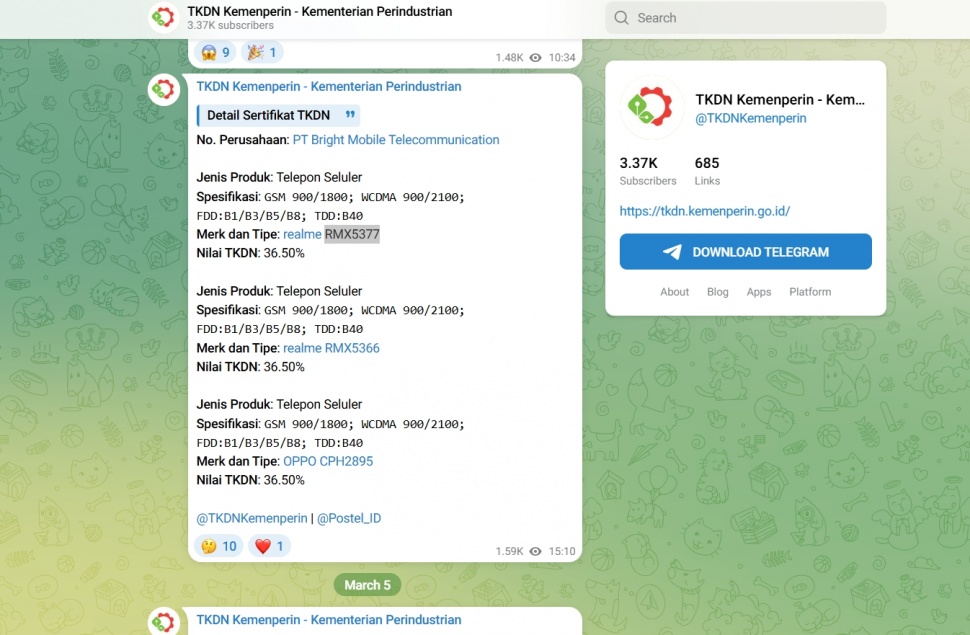Image resolution: width=970 pixels, height=635 pixels.
Task: Click the channel avatar in top header
Action: (x=163, y=17)
